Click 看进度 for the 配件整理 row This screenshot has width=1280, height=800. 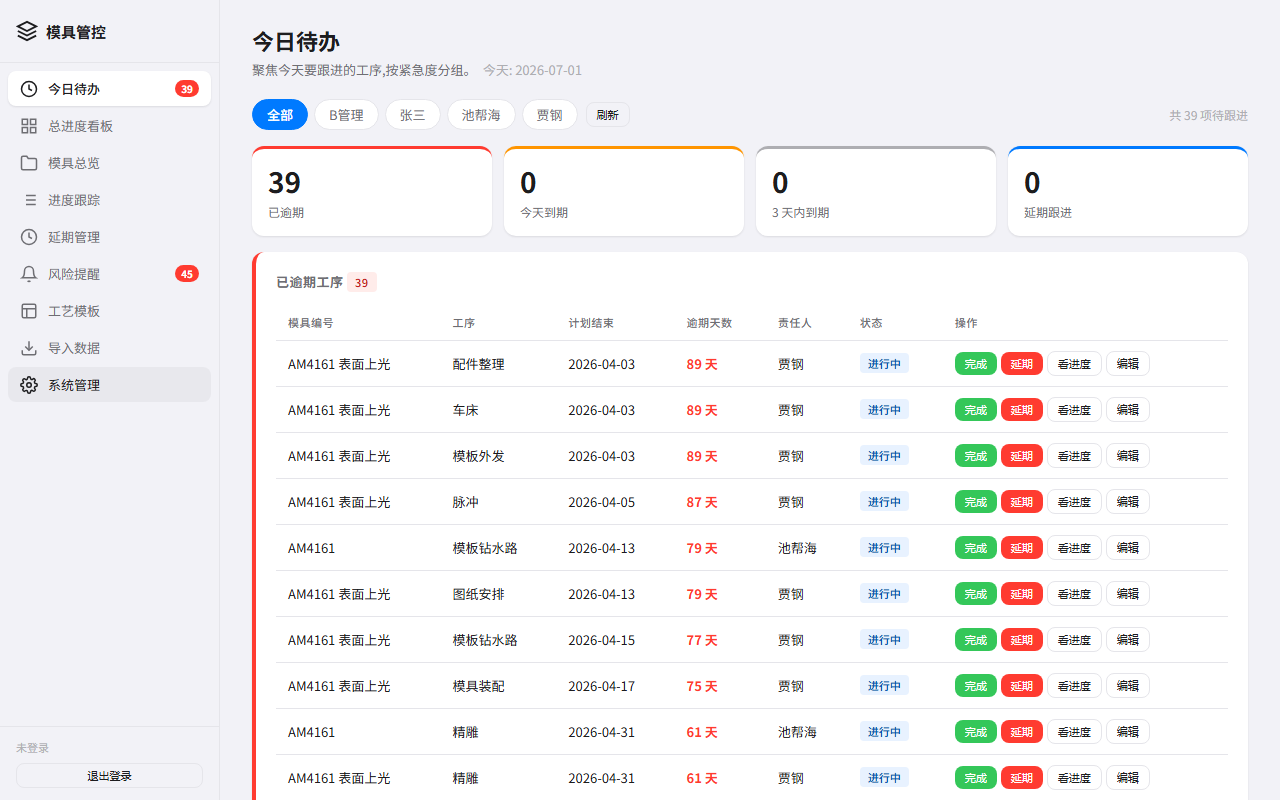pyautogui.click(x=1074, y=364)
